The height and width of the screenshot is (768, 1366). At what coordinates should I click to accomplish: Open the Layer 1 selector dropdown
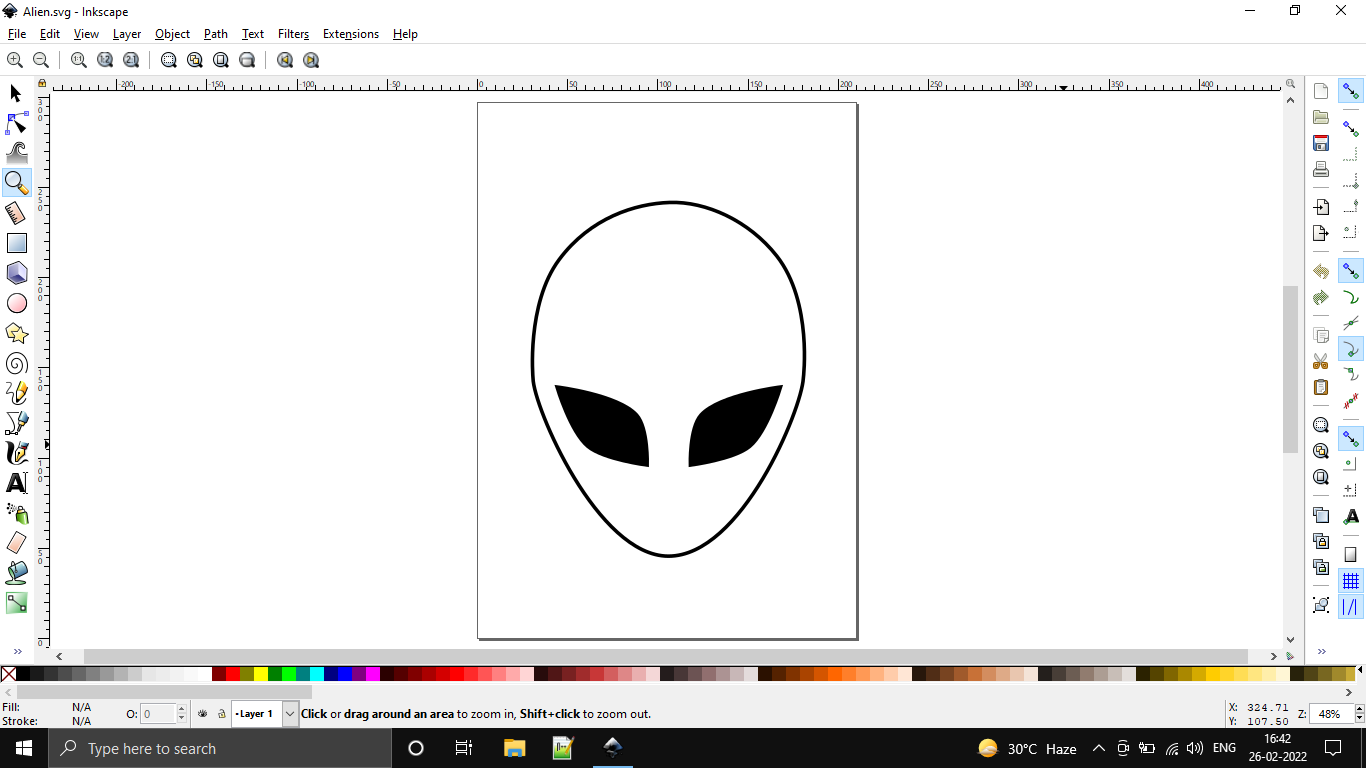[289, 713]
